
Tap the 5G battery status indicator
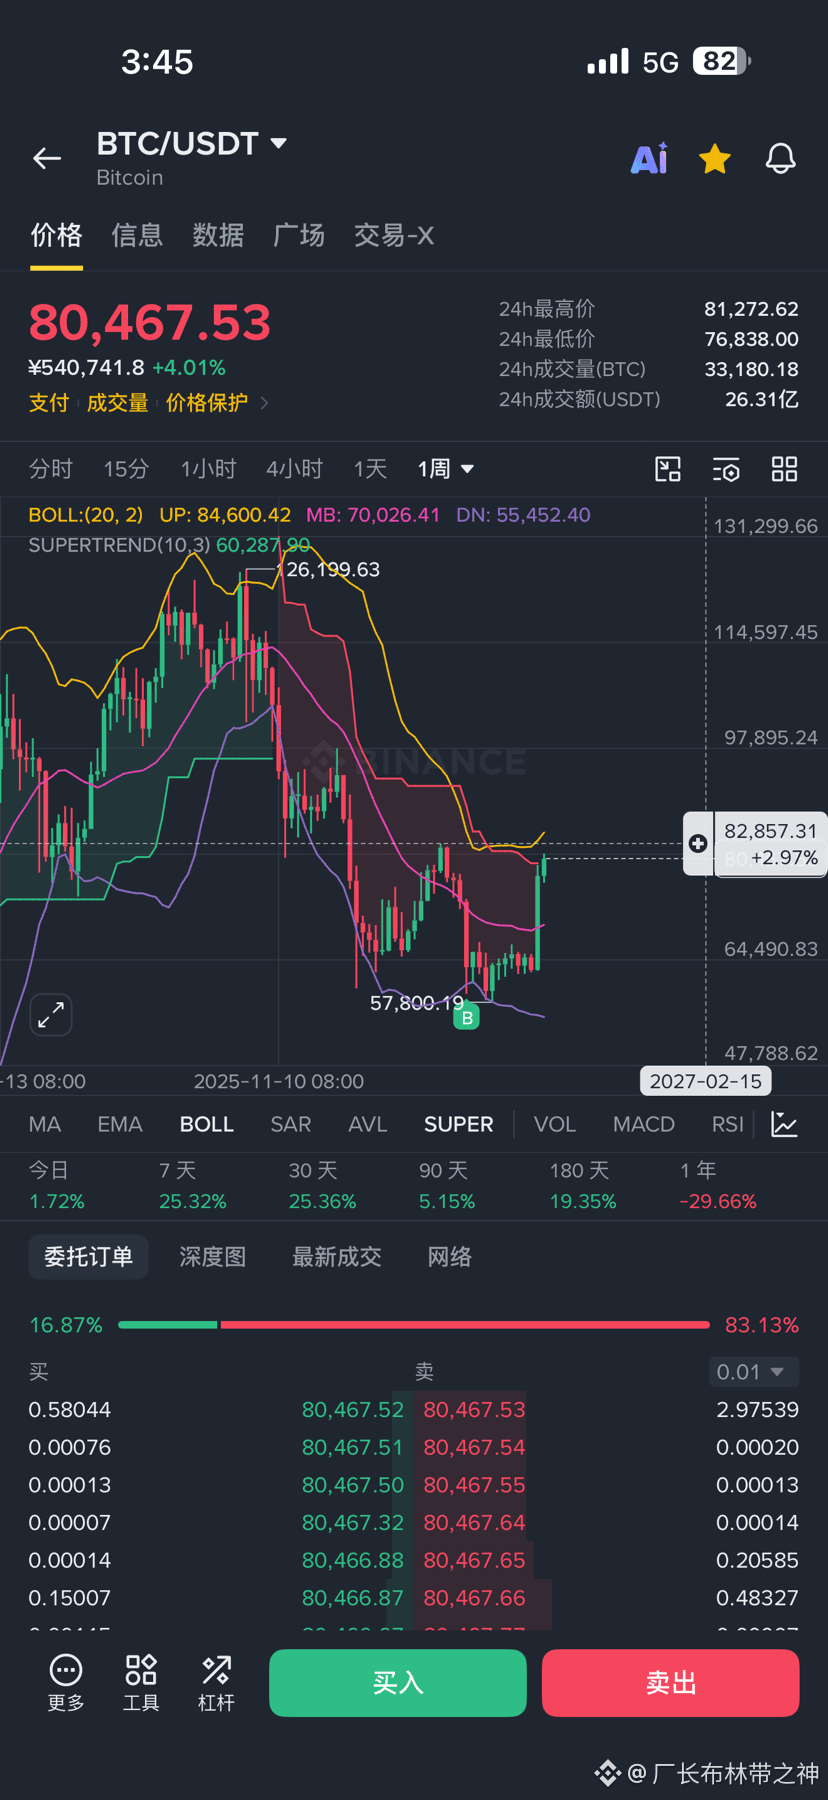(669, 62)
